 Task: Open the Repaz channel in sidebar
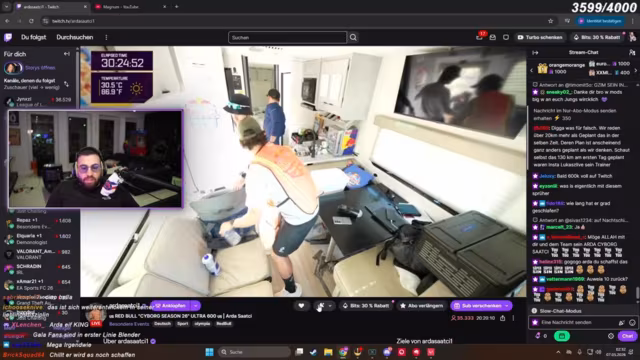click(x=38, y=223)
